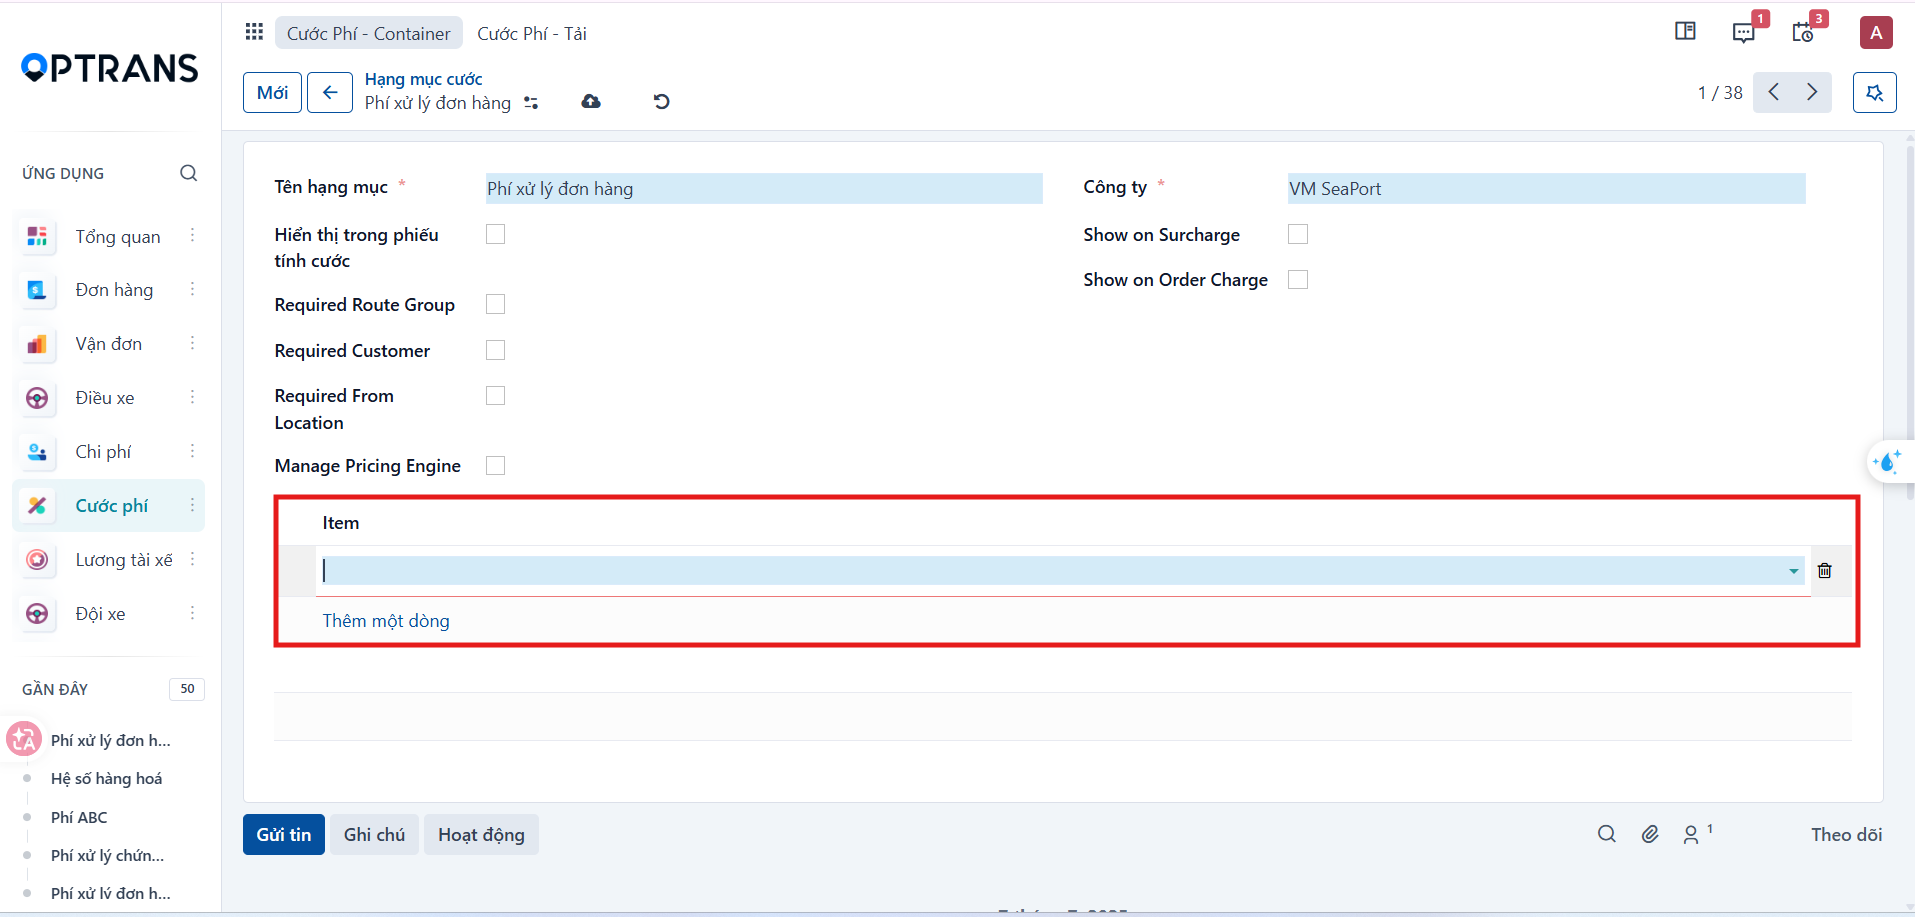Delete the Item row with trash icon

[1825, 571]
